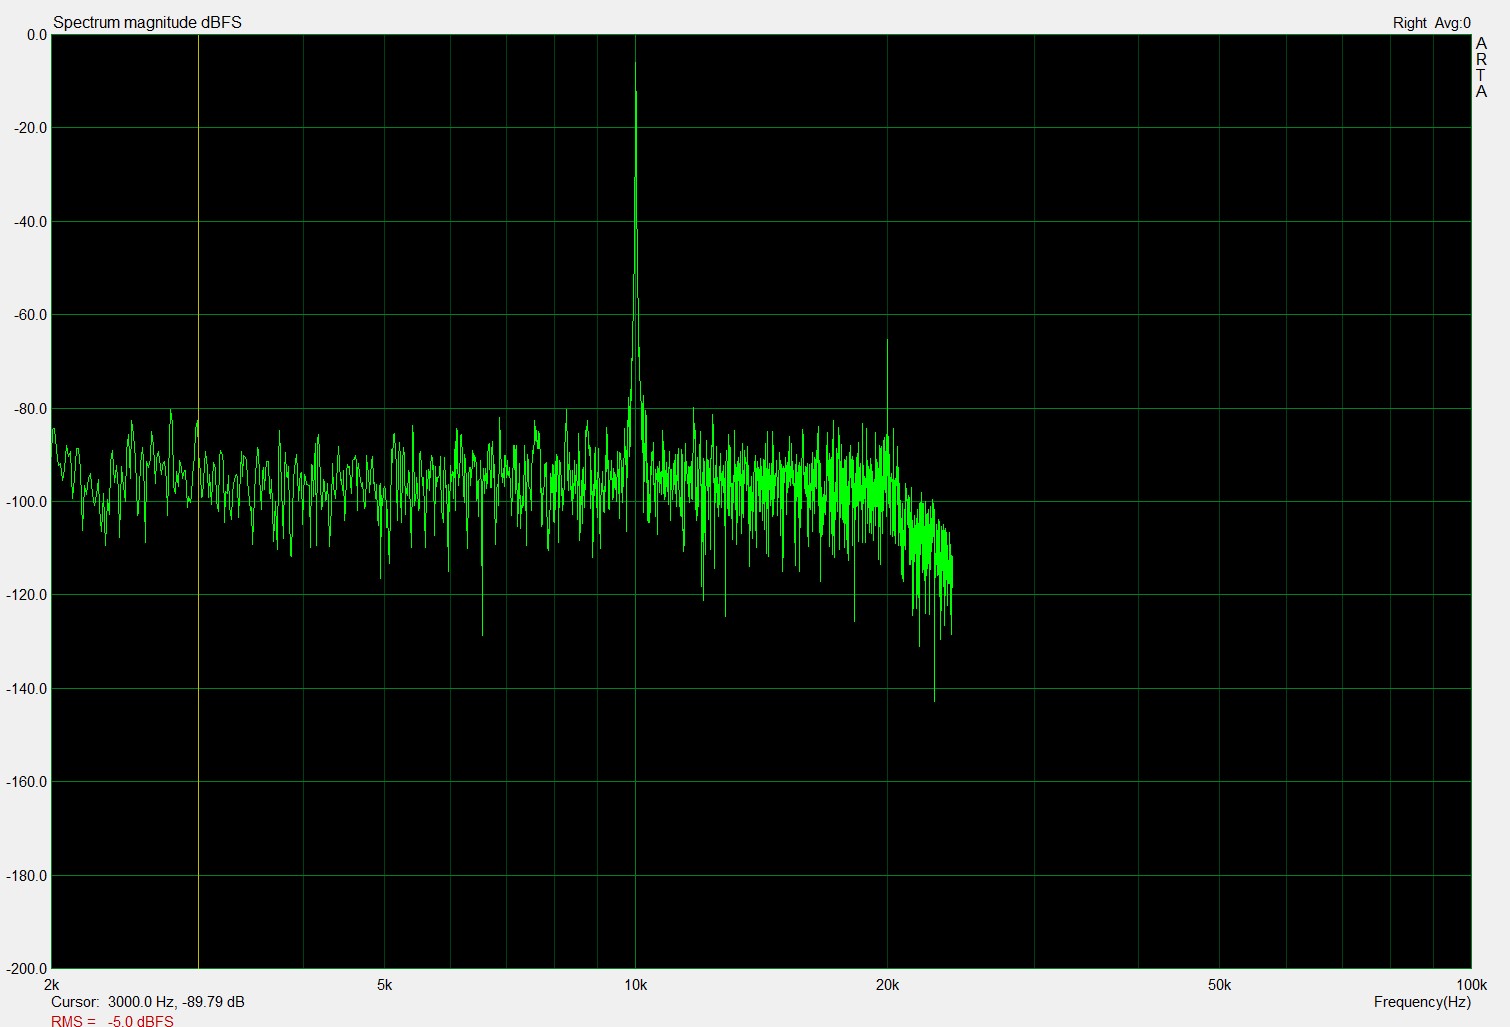Click the red 'RMS = -5.0 dBFS' readout
The height and width of the screenshot is (1027, 1510).
tap(112, 1021)
